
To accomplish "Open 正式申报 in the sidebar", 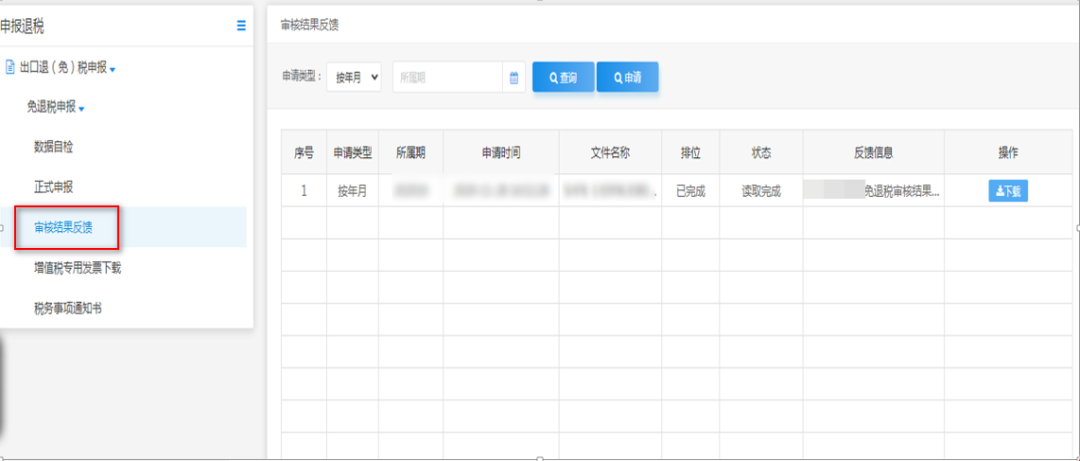I will [x=54, y=187].
